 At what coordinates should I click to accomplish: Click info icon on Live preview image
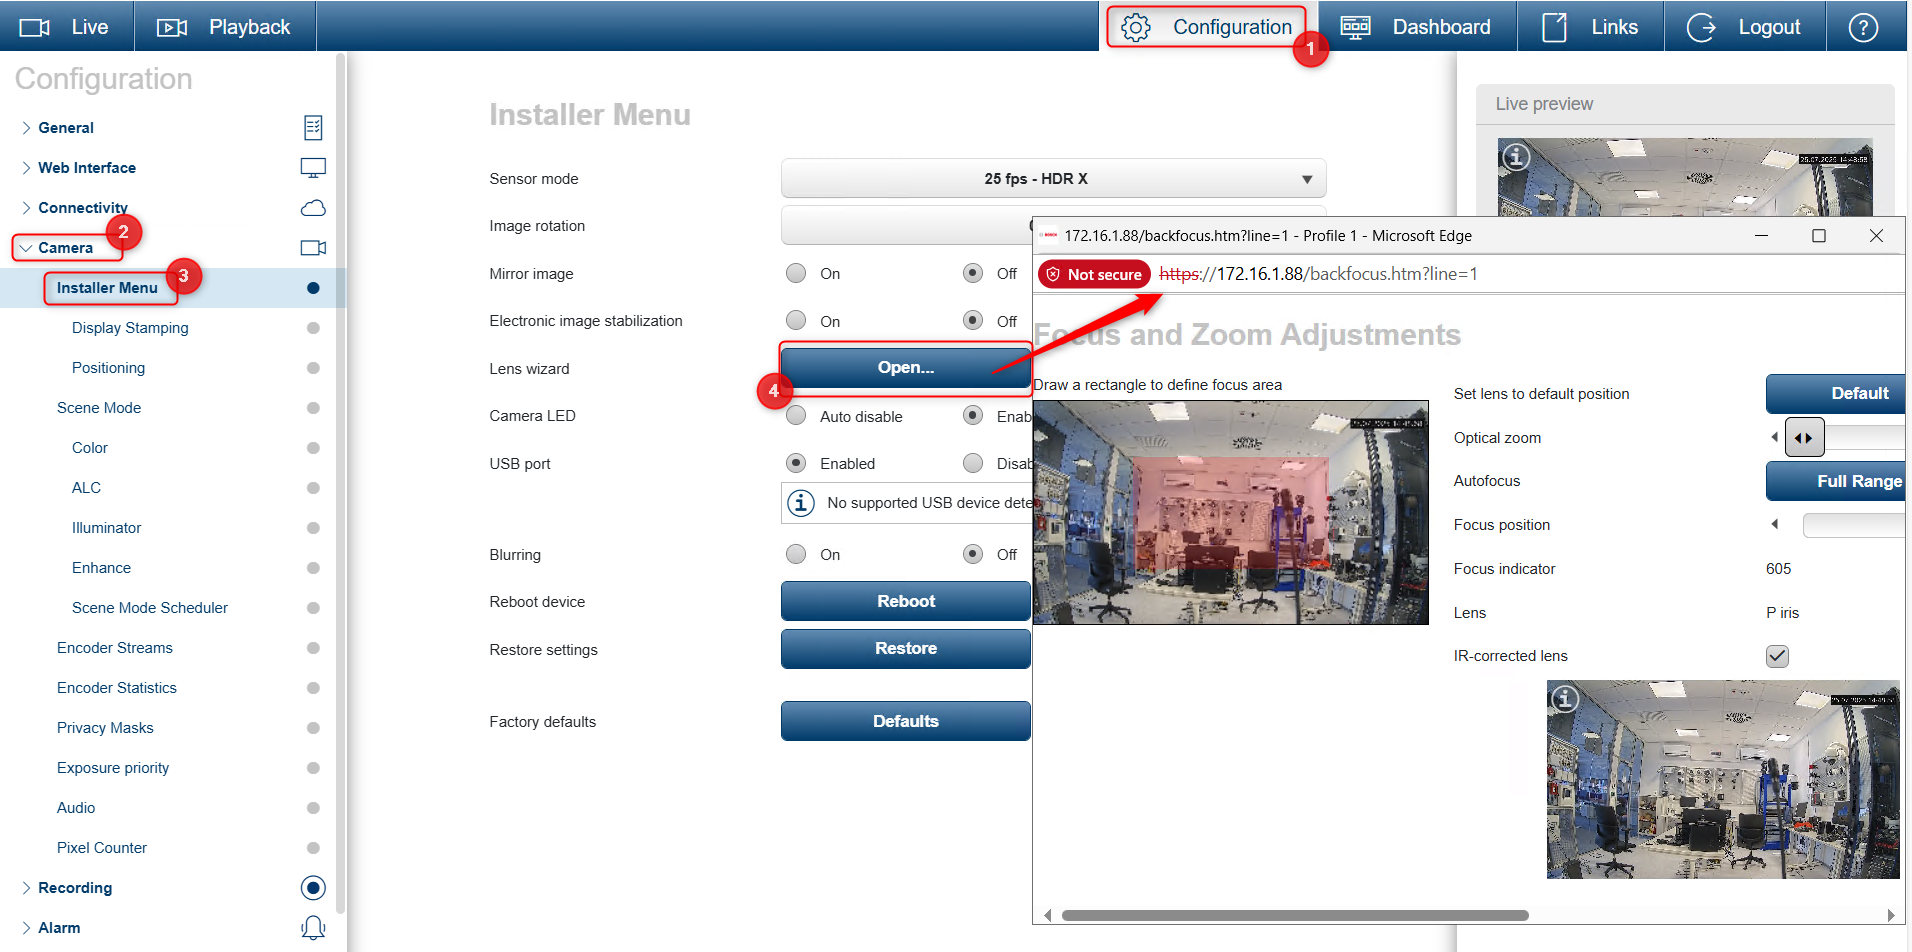click(1516, 157)
